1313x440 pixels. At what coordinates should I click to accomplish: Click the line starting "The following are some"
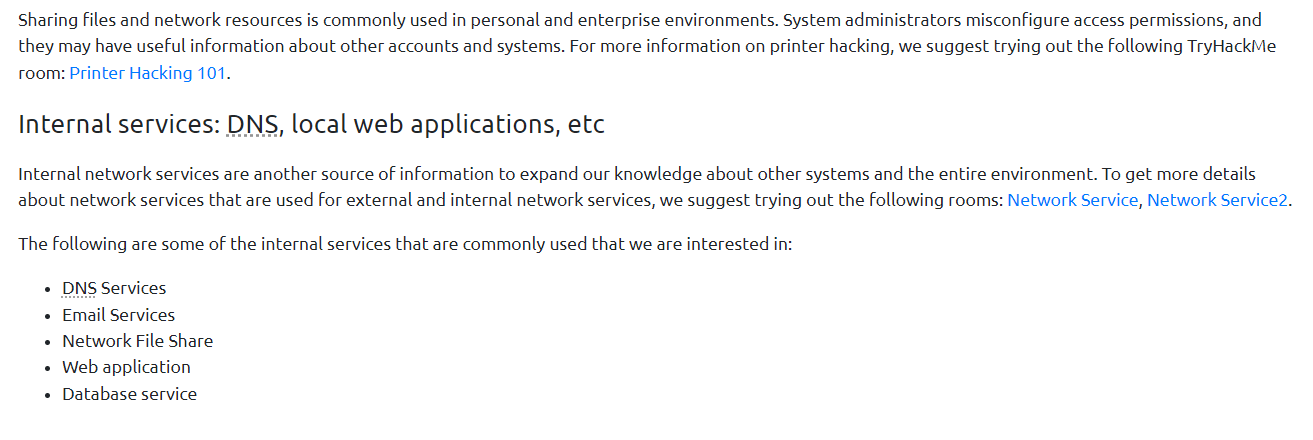point(404,244)
